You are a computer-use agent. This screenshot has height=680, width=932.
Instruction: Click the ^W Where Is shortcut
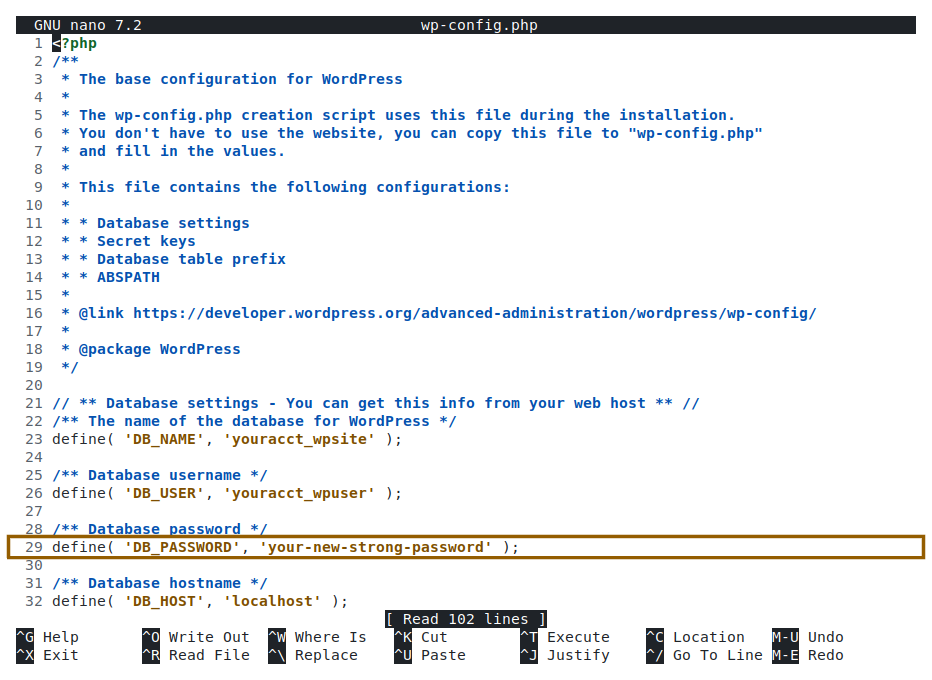click(317, 637)
